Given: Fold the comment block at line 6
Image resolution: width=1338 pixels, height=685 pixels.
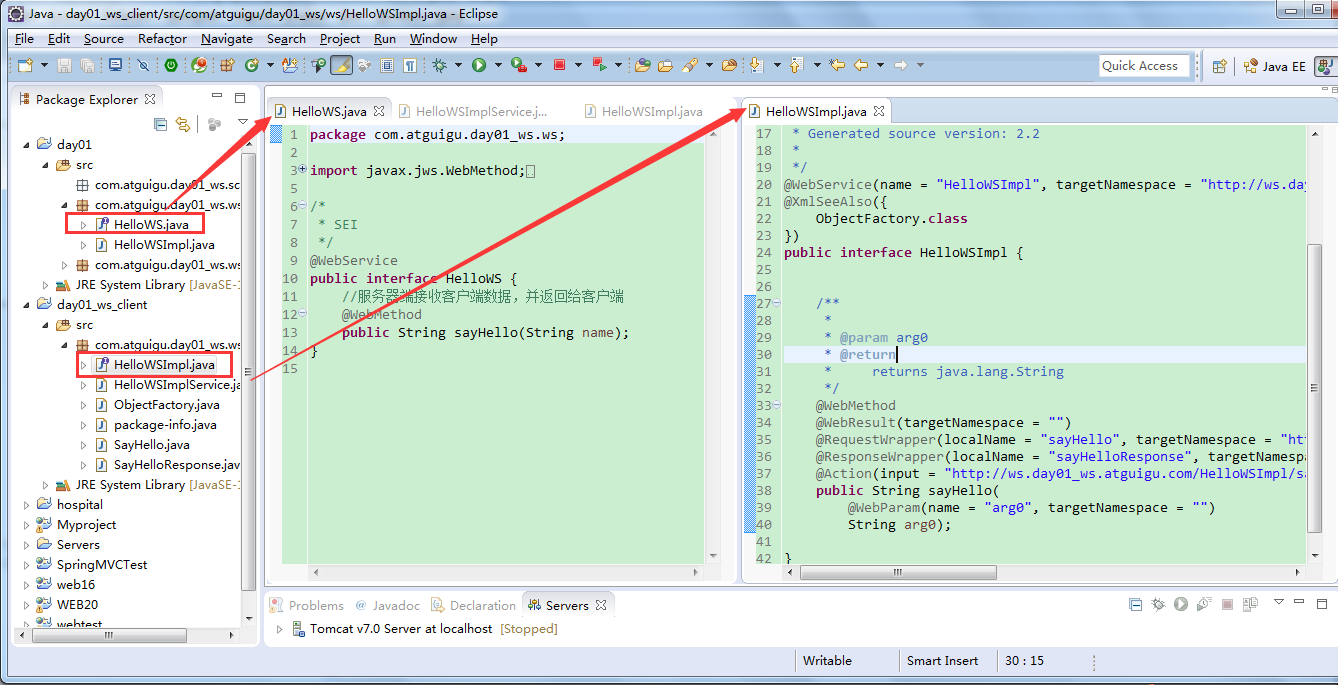Looking at the screenshot, I should pos(303,206).
